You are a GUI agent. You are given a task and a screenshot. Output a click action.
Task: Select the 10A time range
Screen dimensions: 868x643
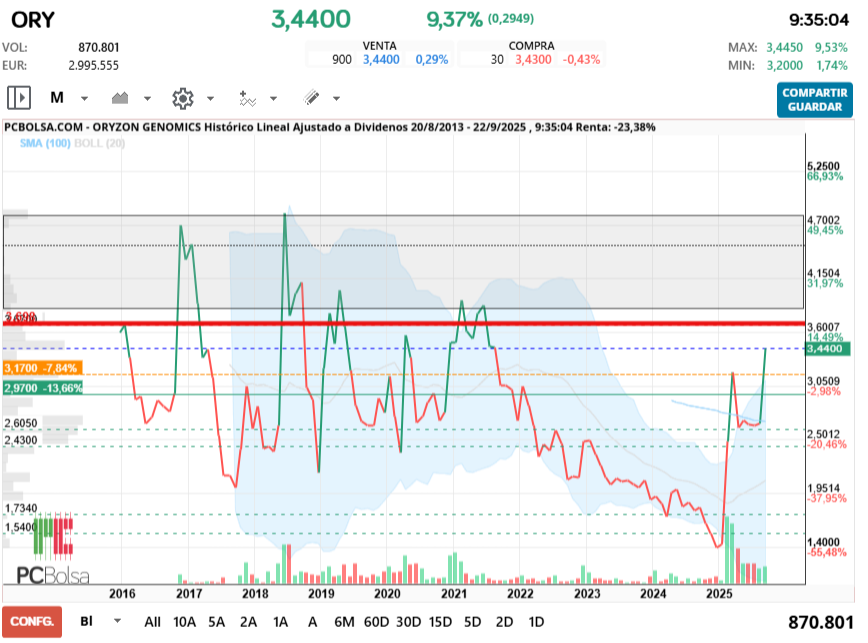click(x=185, y=621)
